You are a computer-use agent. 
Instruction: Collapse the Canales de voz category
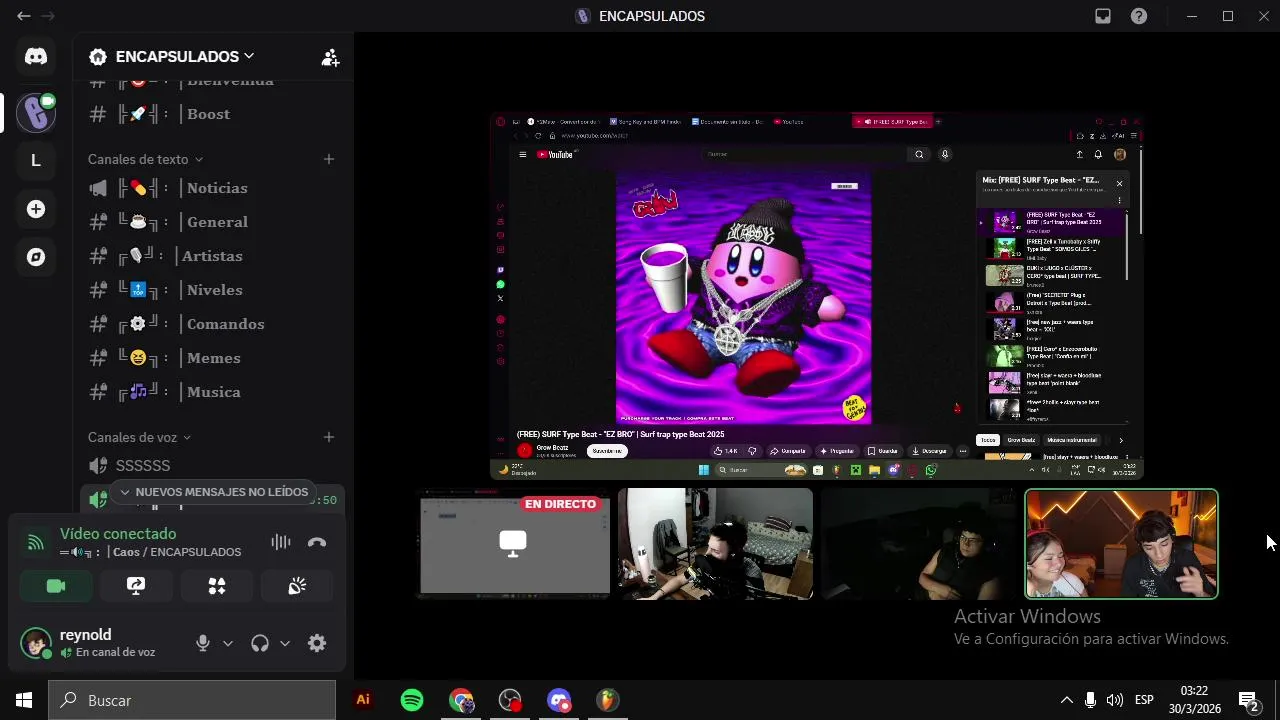[139, 437]
